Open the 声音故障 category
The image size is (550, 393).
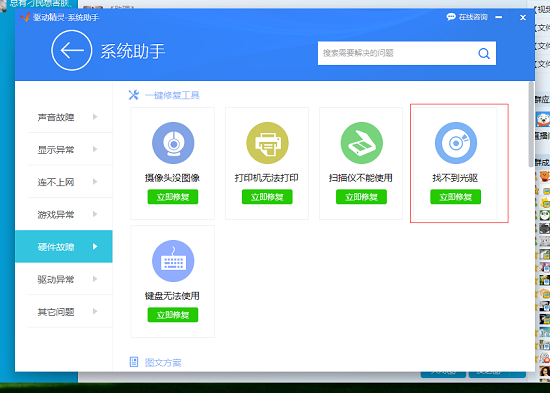63,117
